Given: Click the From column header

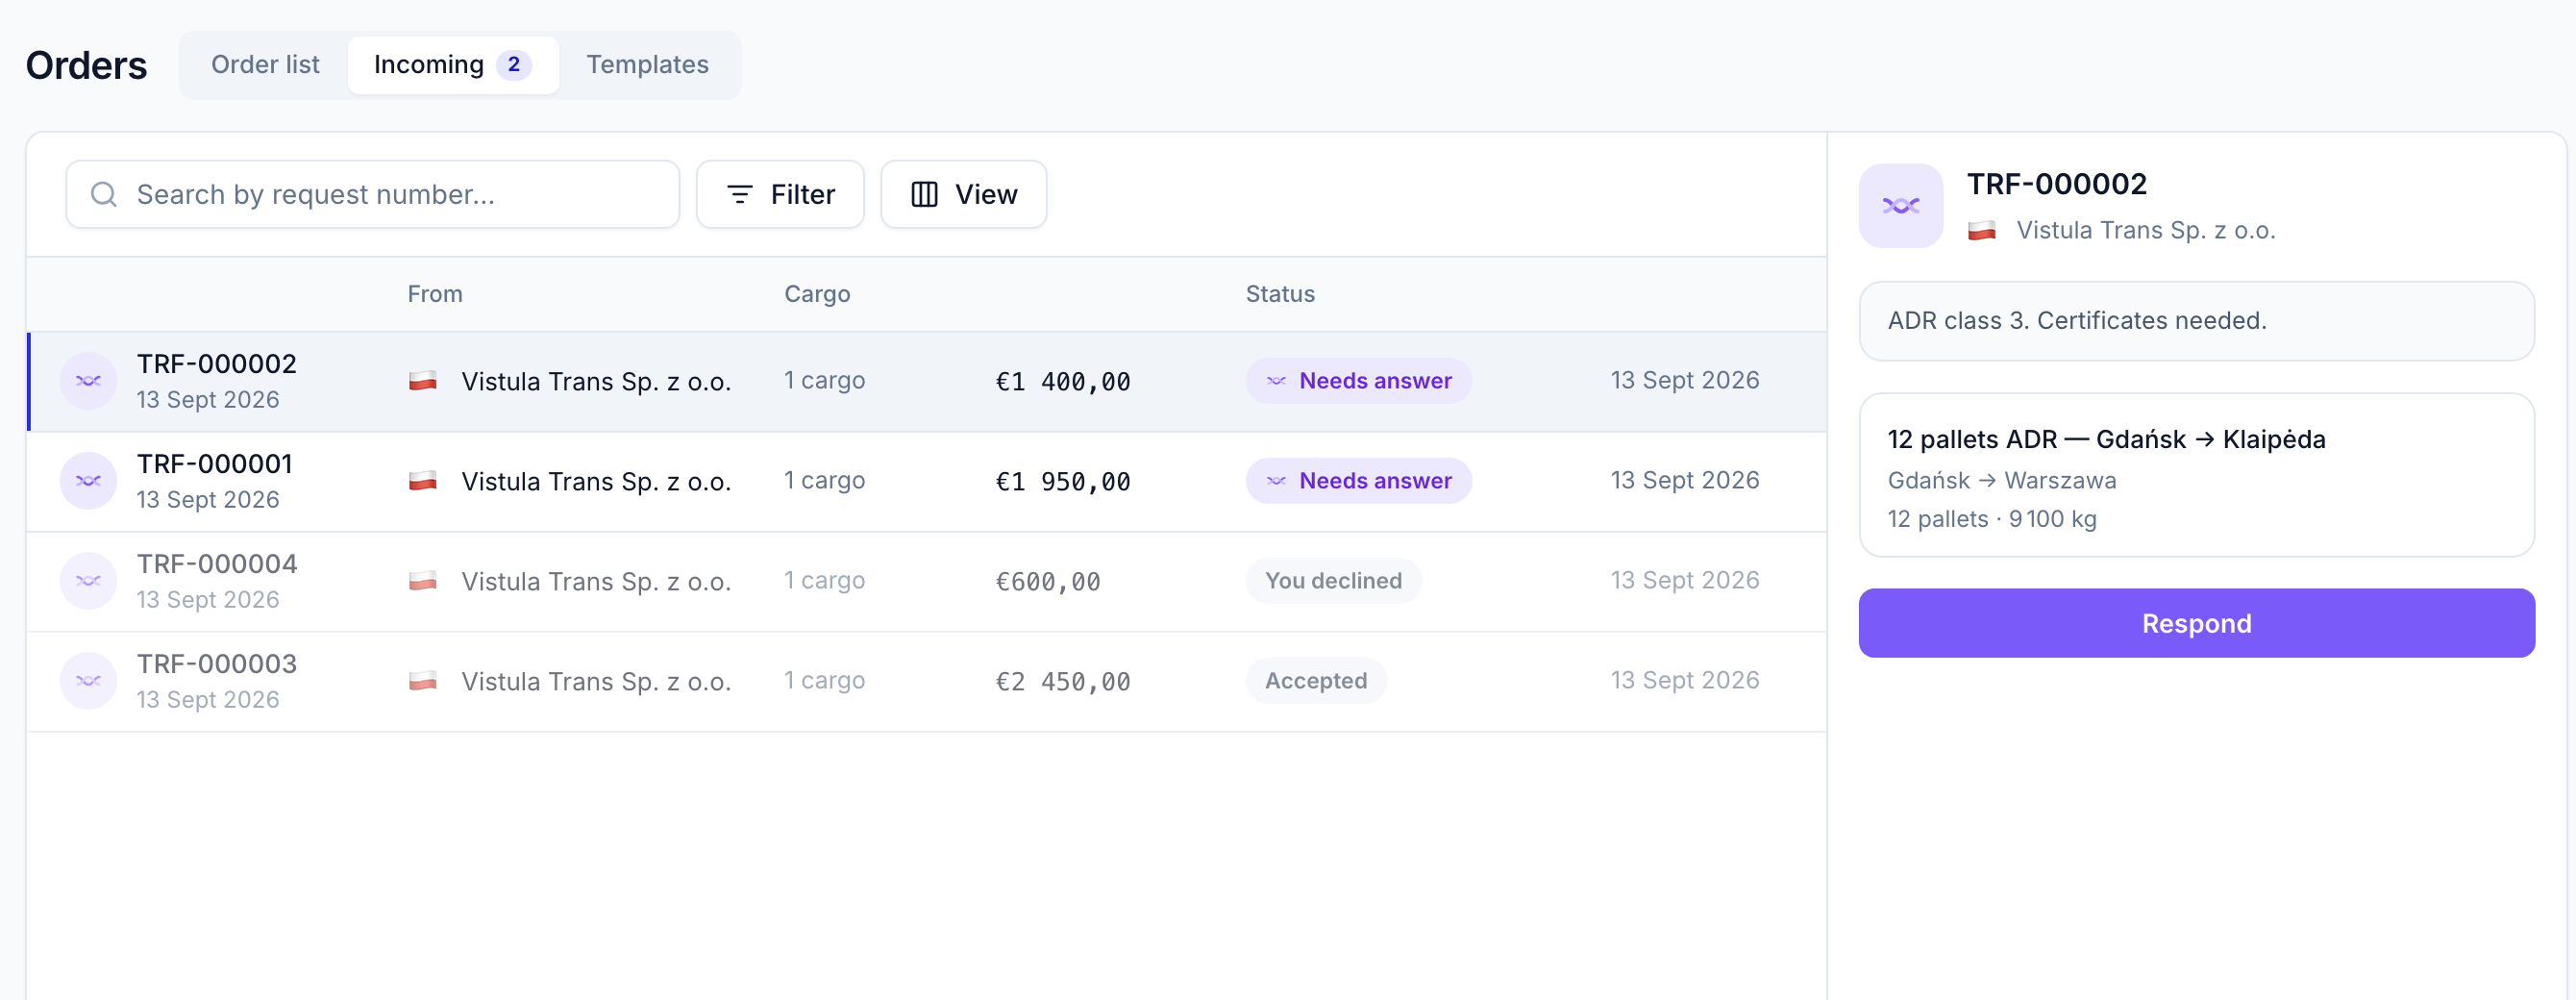Looking at the screenshot, I should (435, 294).
